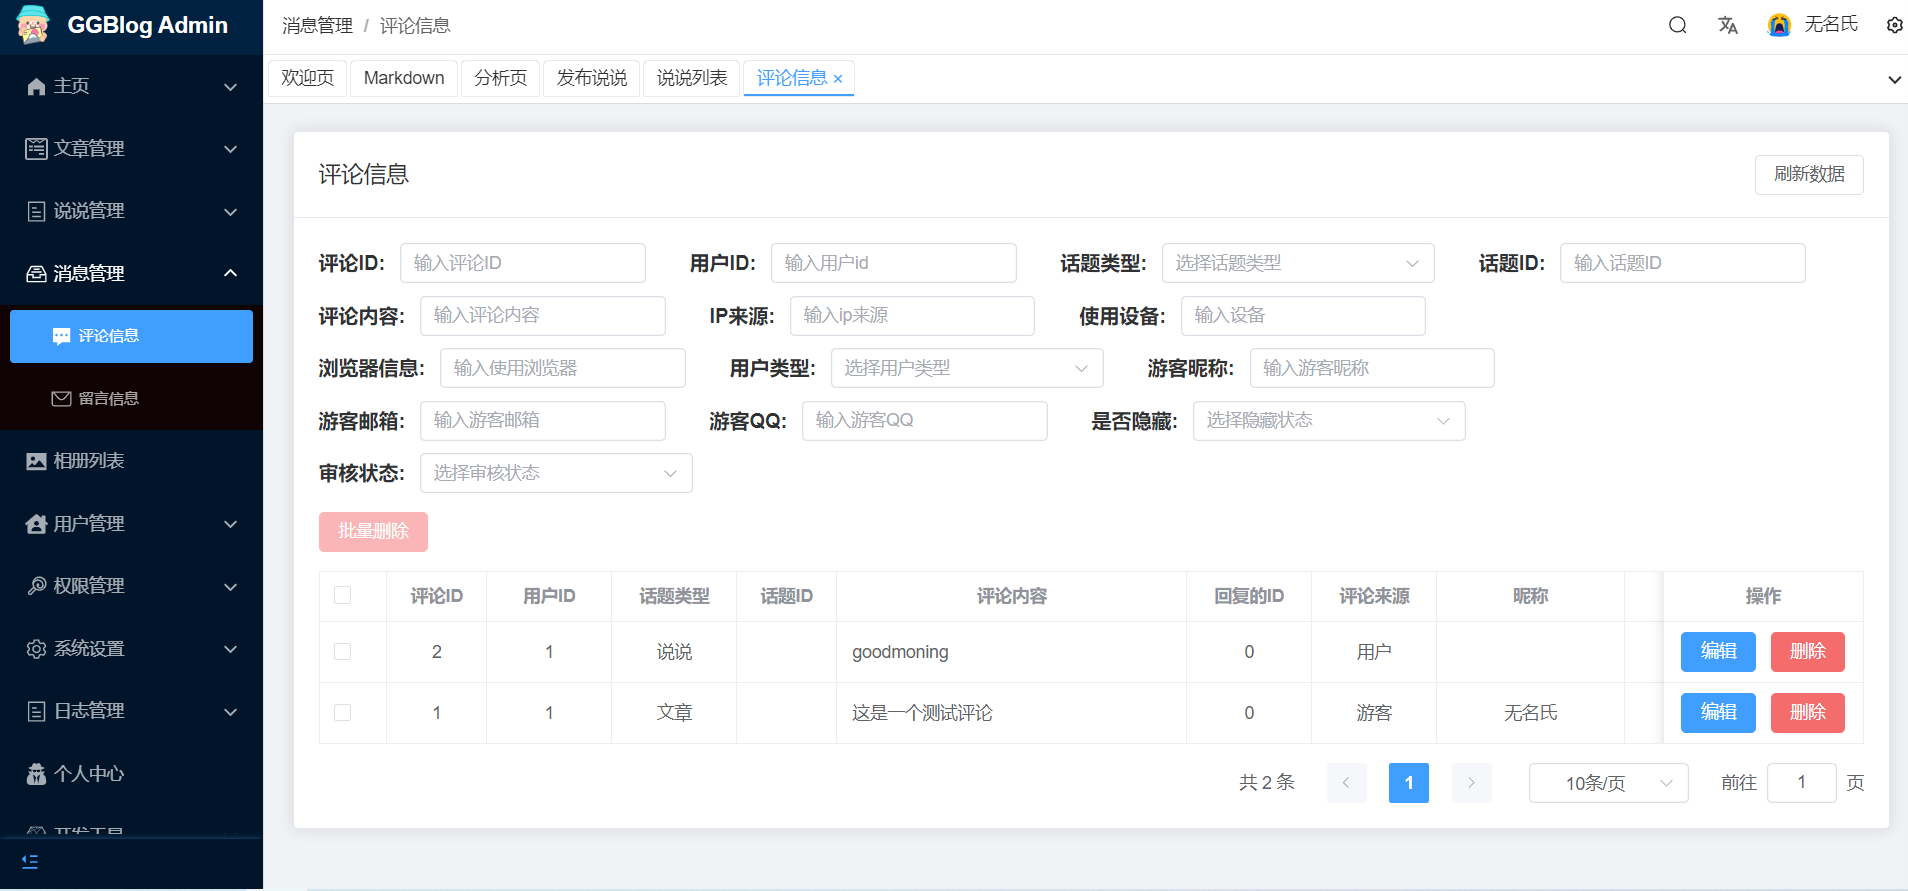The height and width of the screenshot is (891, 1908).
Task: Expand the 日志管理 sidebar menu
Action: [x=231, y=712]
